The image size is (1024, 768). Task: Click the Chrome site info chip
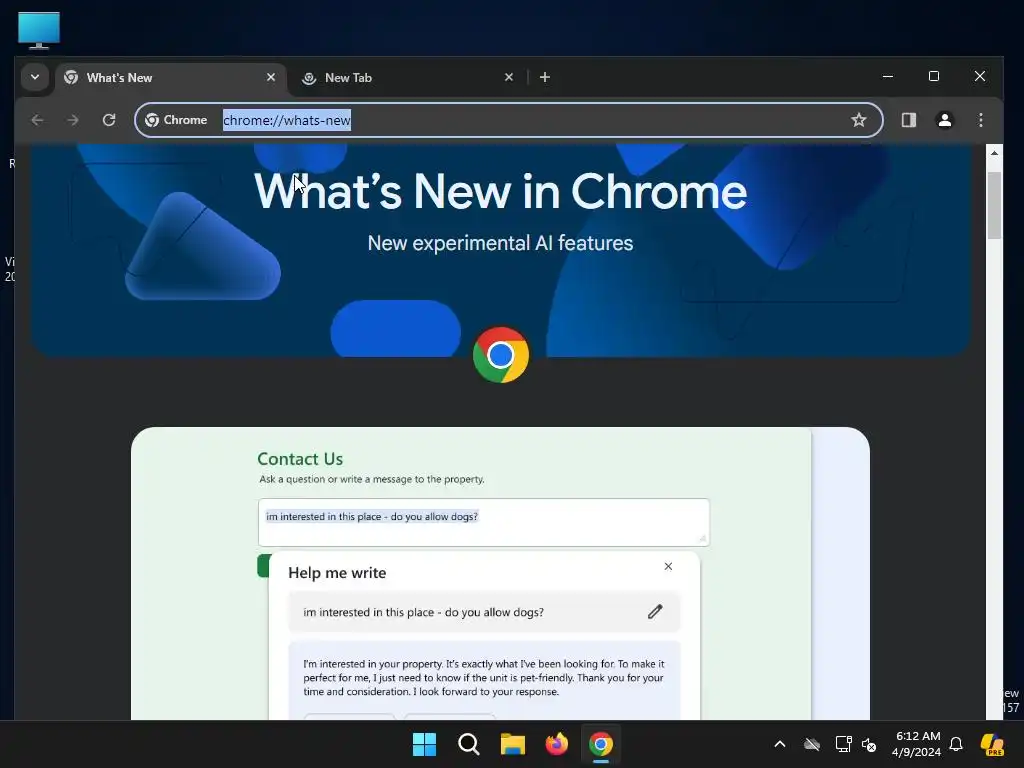(x=176, y=120)
